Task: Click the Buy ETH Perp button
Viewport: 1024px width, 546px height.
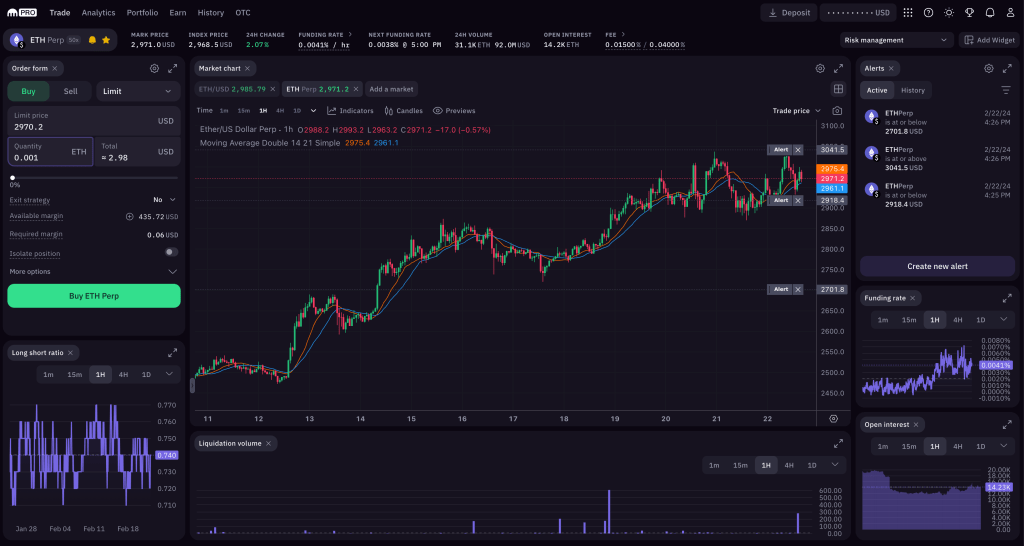Action: 94,296
